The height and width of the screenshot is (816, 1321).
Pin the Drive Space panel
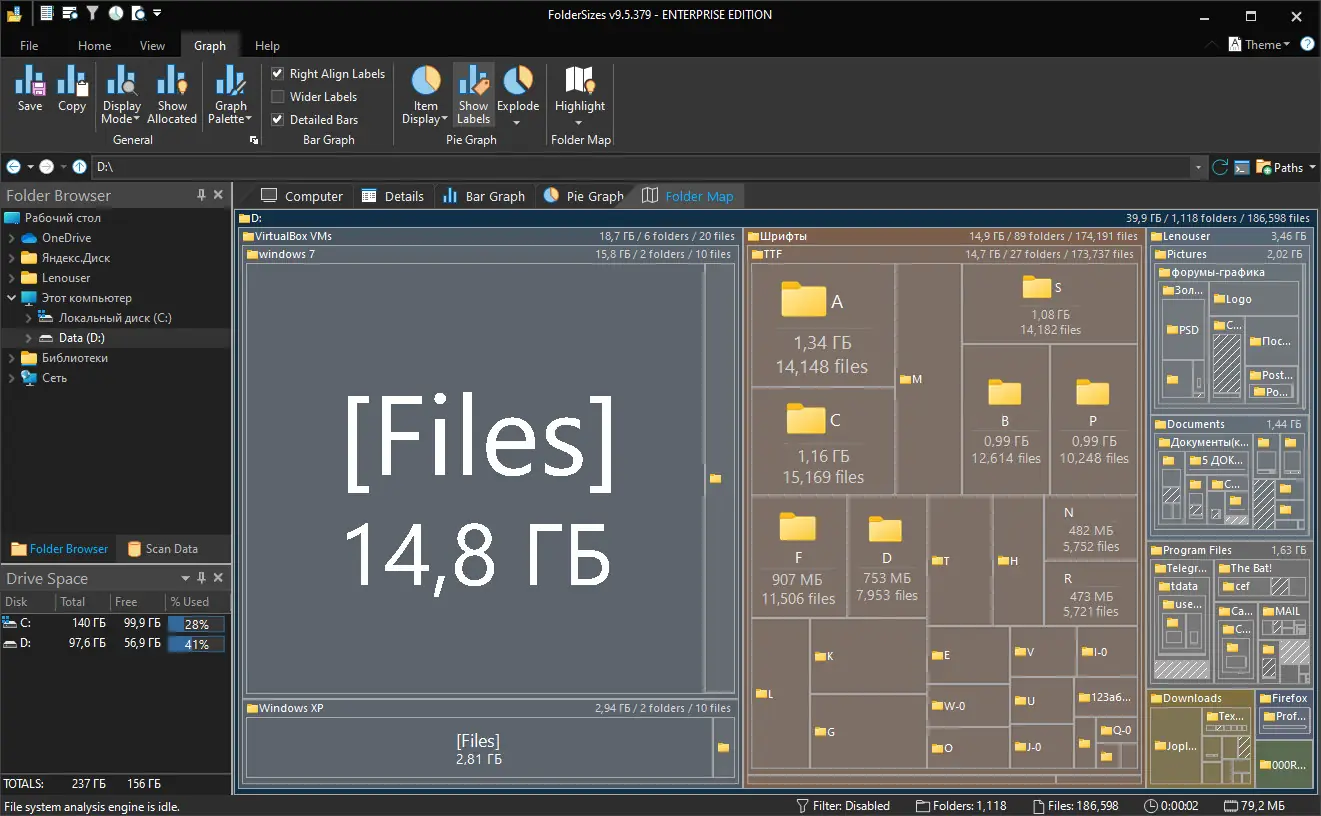[202, 578]
